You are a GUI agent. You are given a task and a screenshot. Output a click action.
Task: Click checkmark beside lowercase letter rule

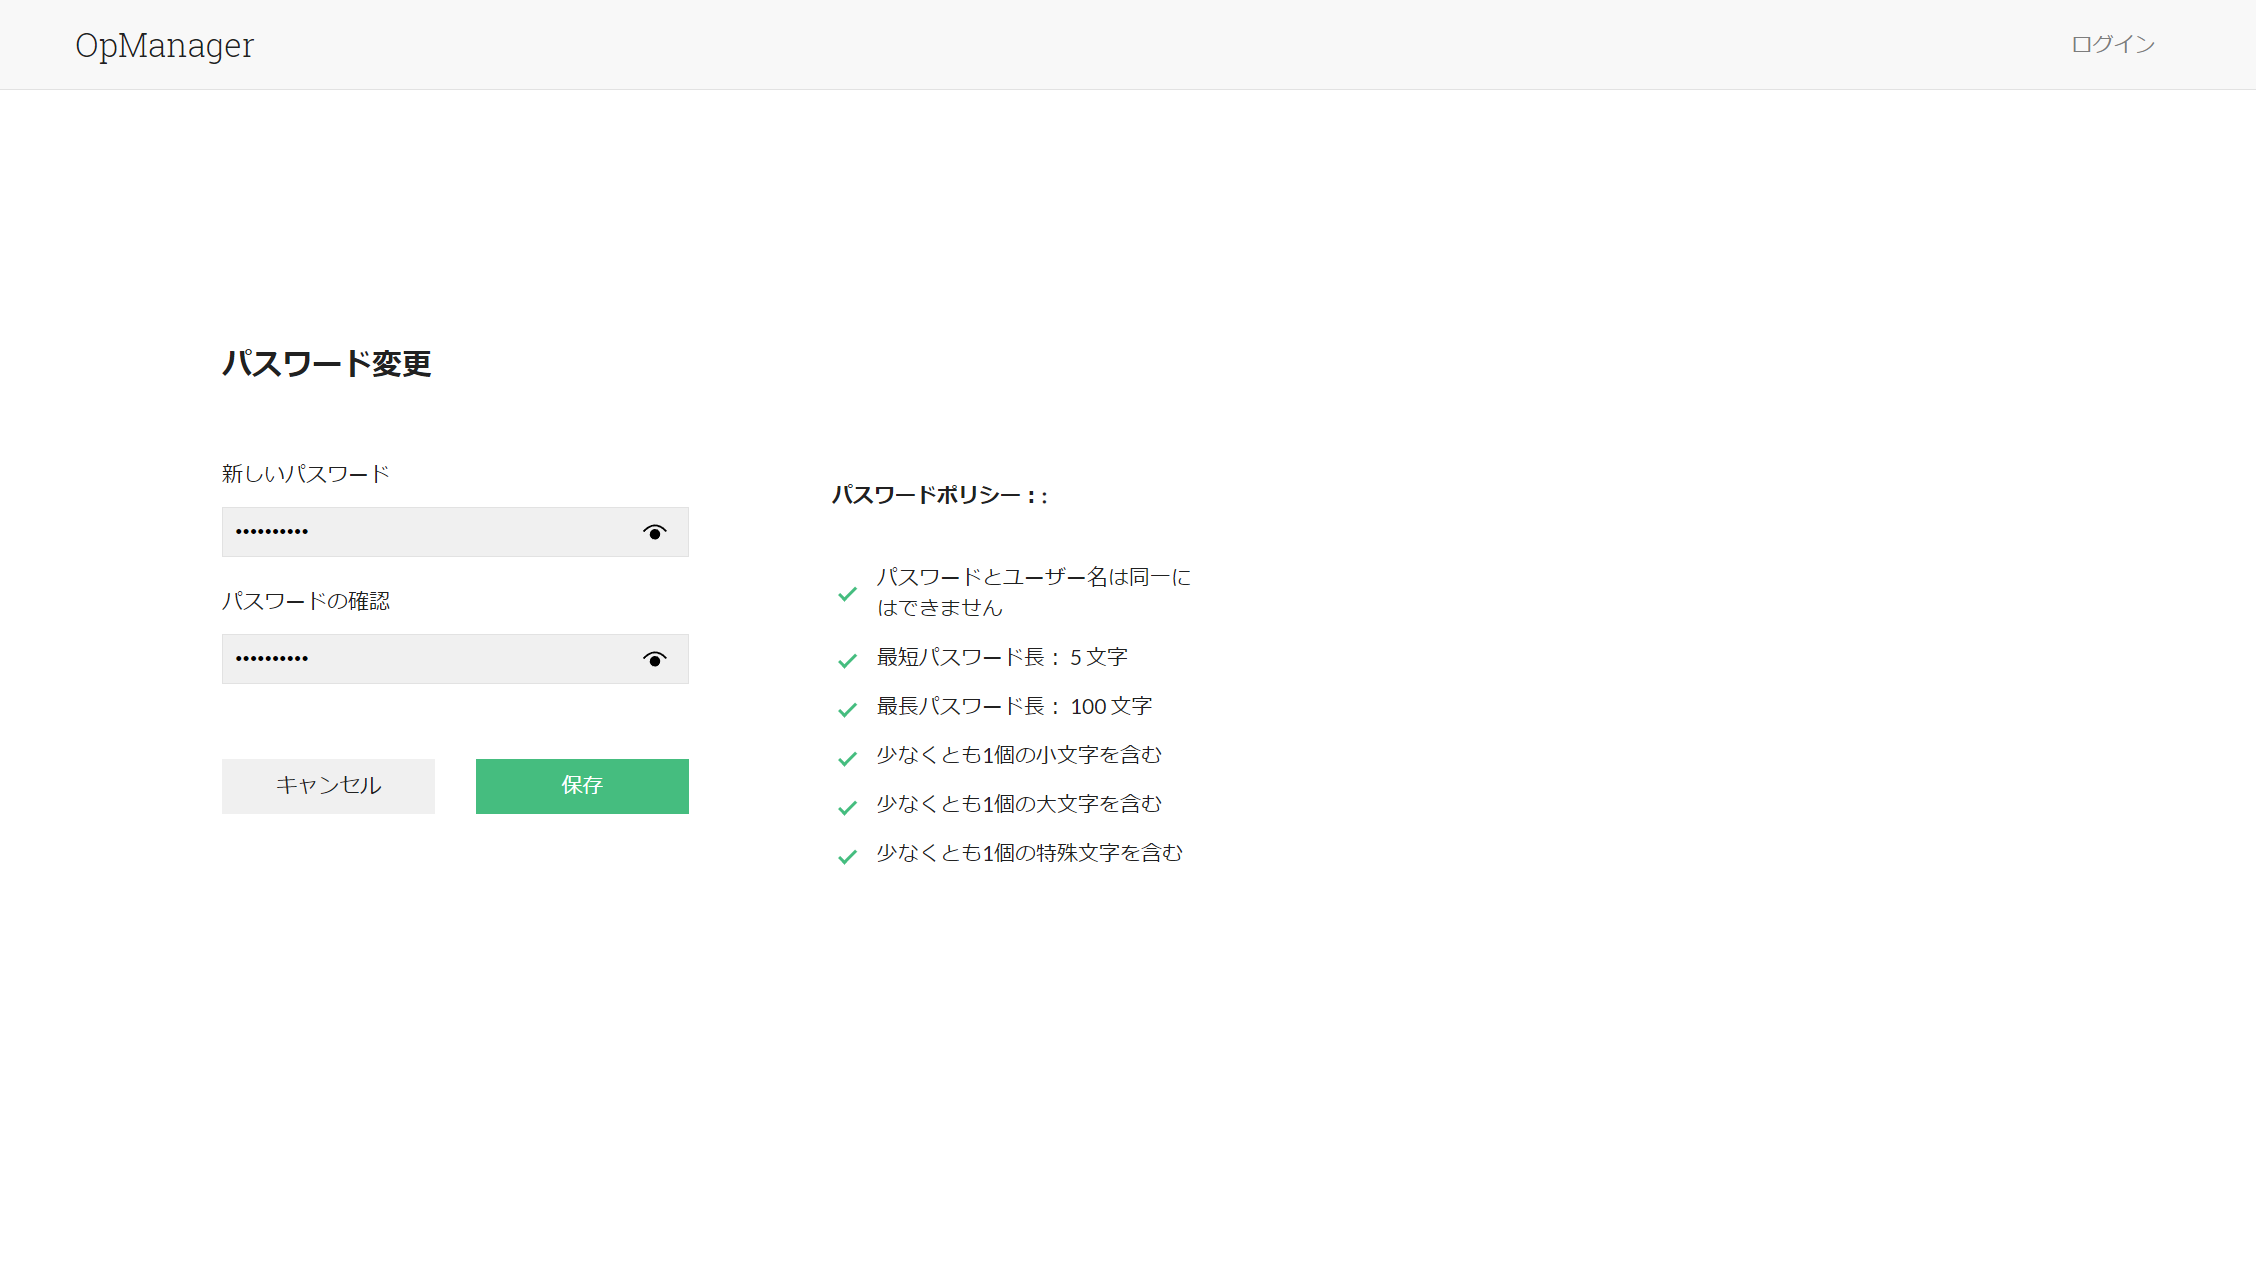click(847, 758)
